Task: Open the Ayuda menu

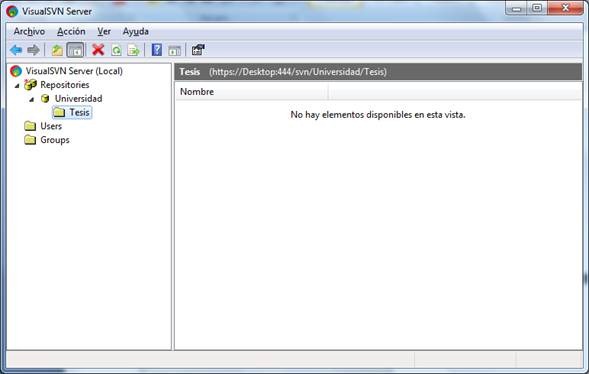Action: tap(136, 32)
